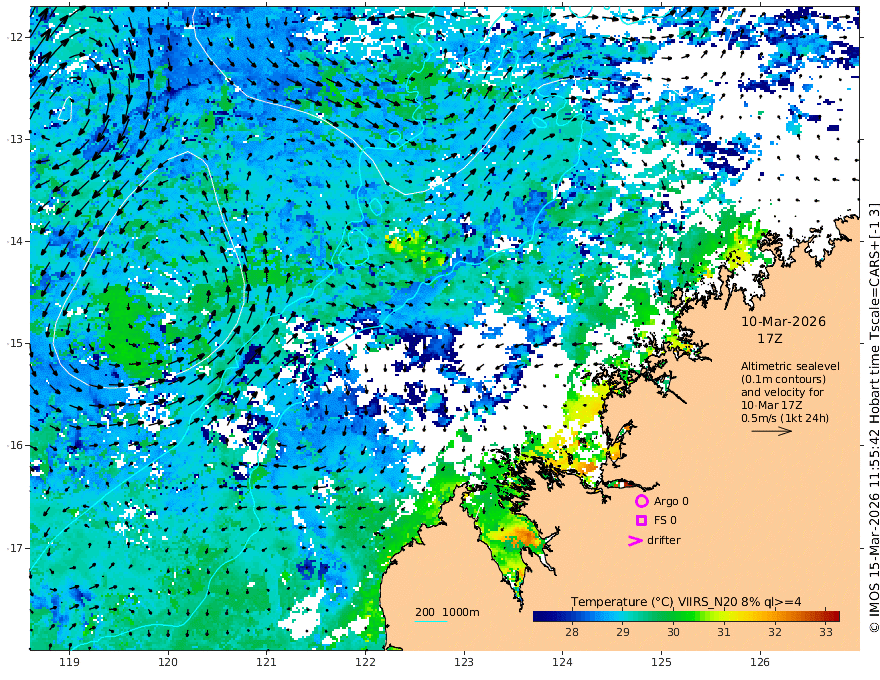Click longitude axis label '124'
This screenshot has width=880, height=680.
(x=563, y=663)
